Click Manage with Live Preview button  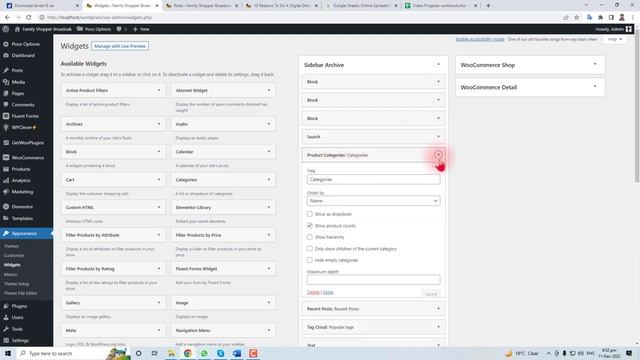(120, 46)
